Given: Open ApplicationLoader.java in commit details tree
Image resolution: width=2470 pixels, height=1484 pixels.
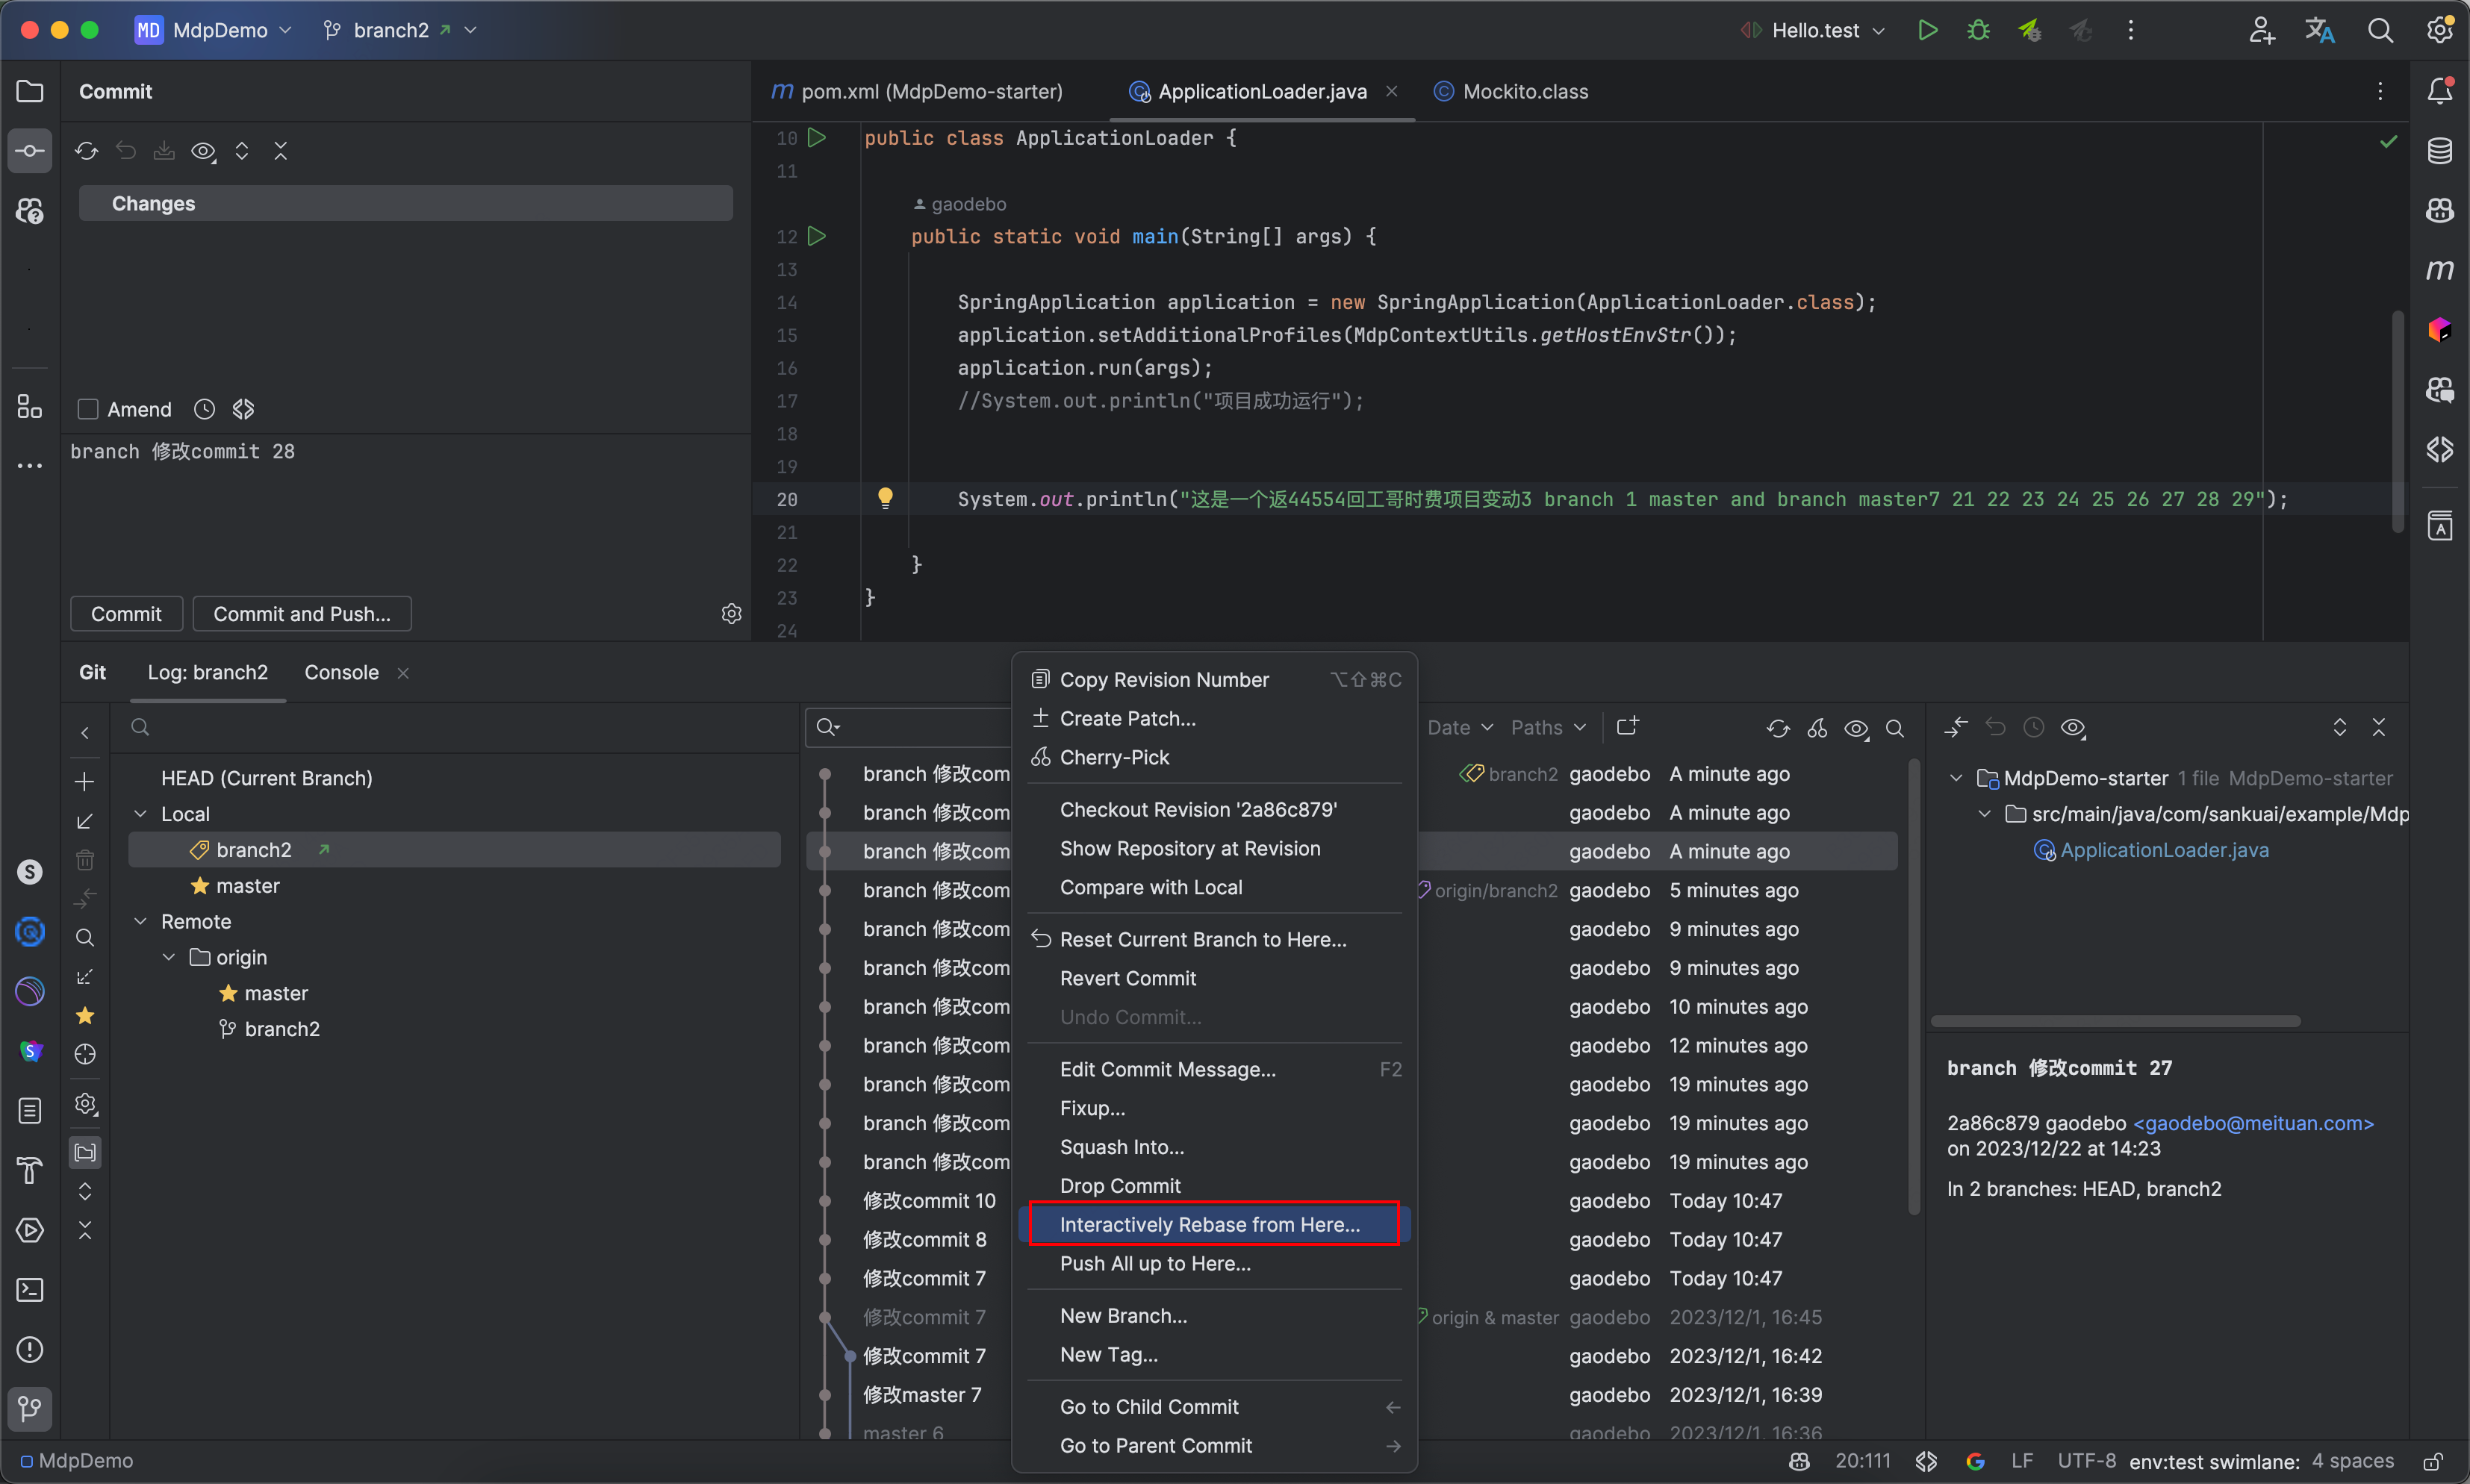Looking at the screenshot, I should (2164, 850).
